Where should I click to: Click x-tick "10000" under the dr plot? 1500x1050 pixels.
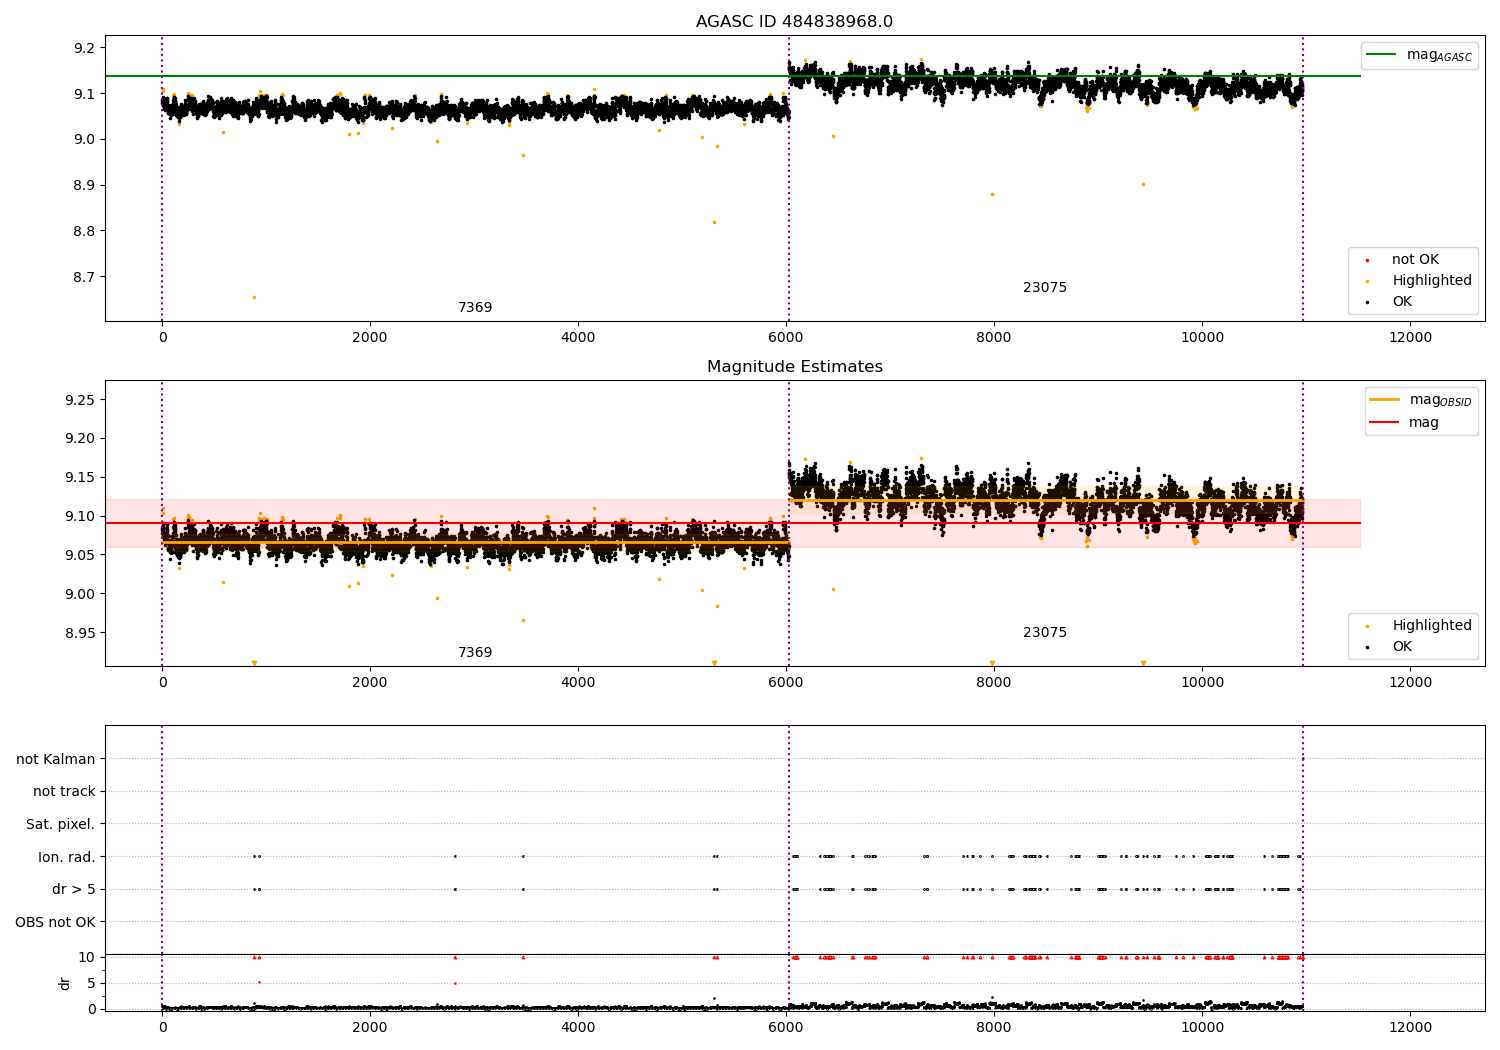(x=1202, y=1028)
